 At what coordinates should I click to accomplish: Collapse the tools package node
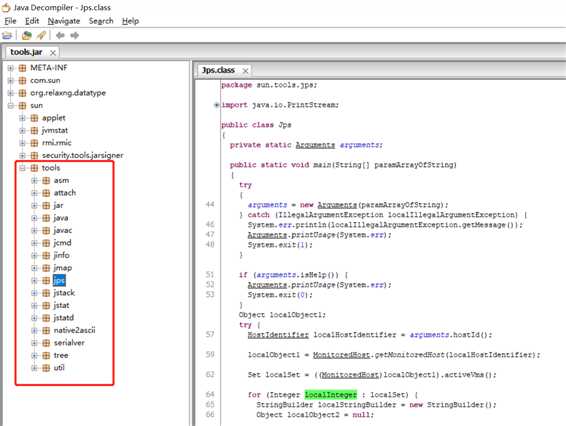(x=22, y=168)
